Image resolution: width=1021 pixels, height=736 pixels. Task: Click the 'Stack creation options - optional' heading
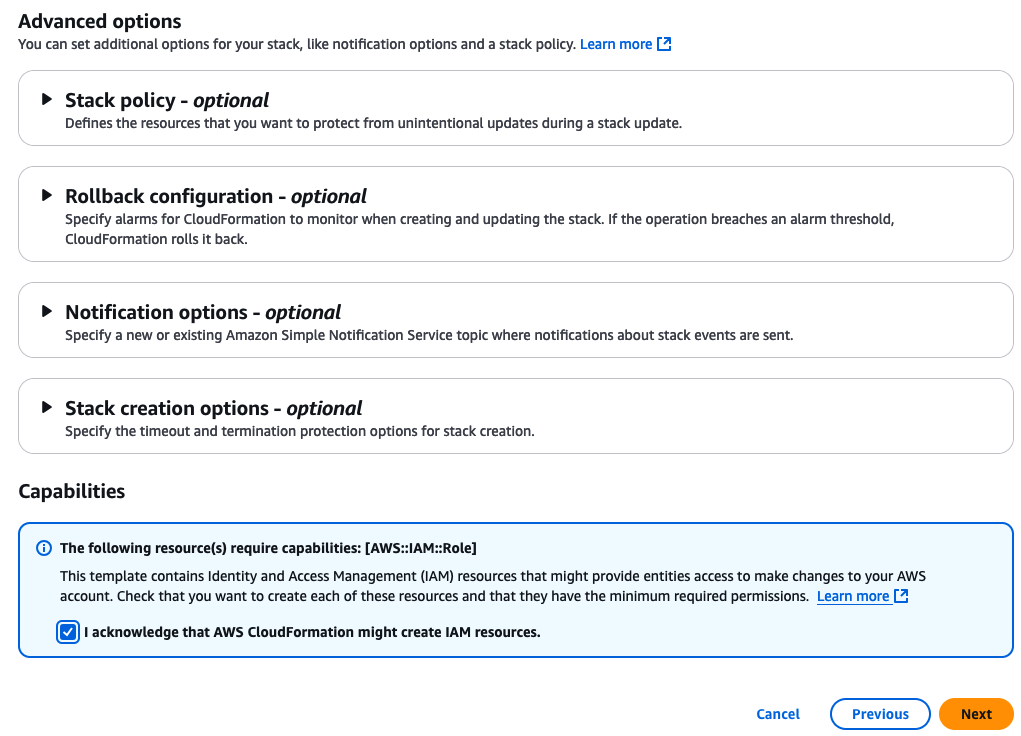pos(214,408)
